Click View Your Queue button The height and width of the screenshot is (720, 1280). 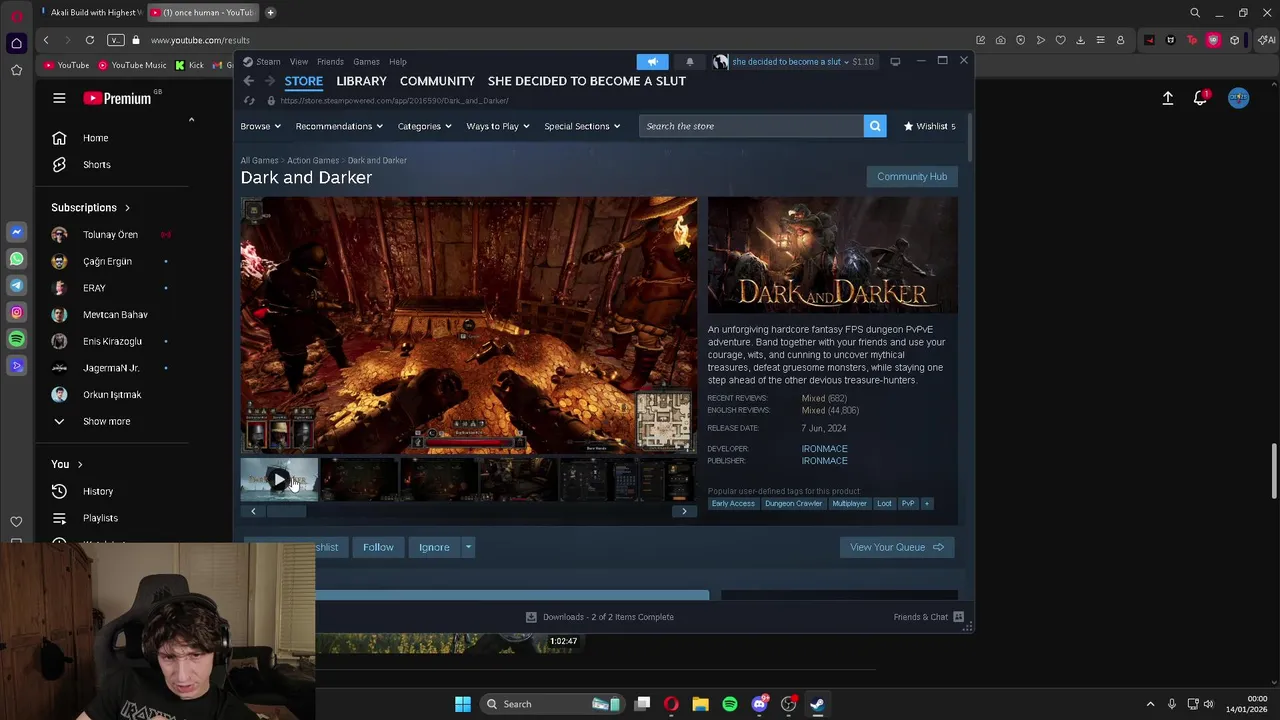tap(897, 547)
